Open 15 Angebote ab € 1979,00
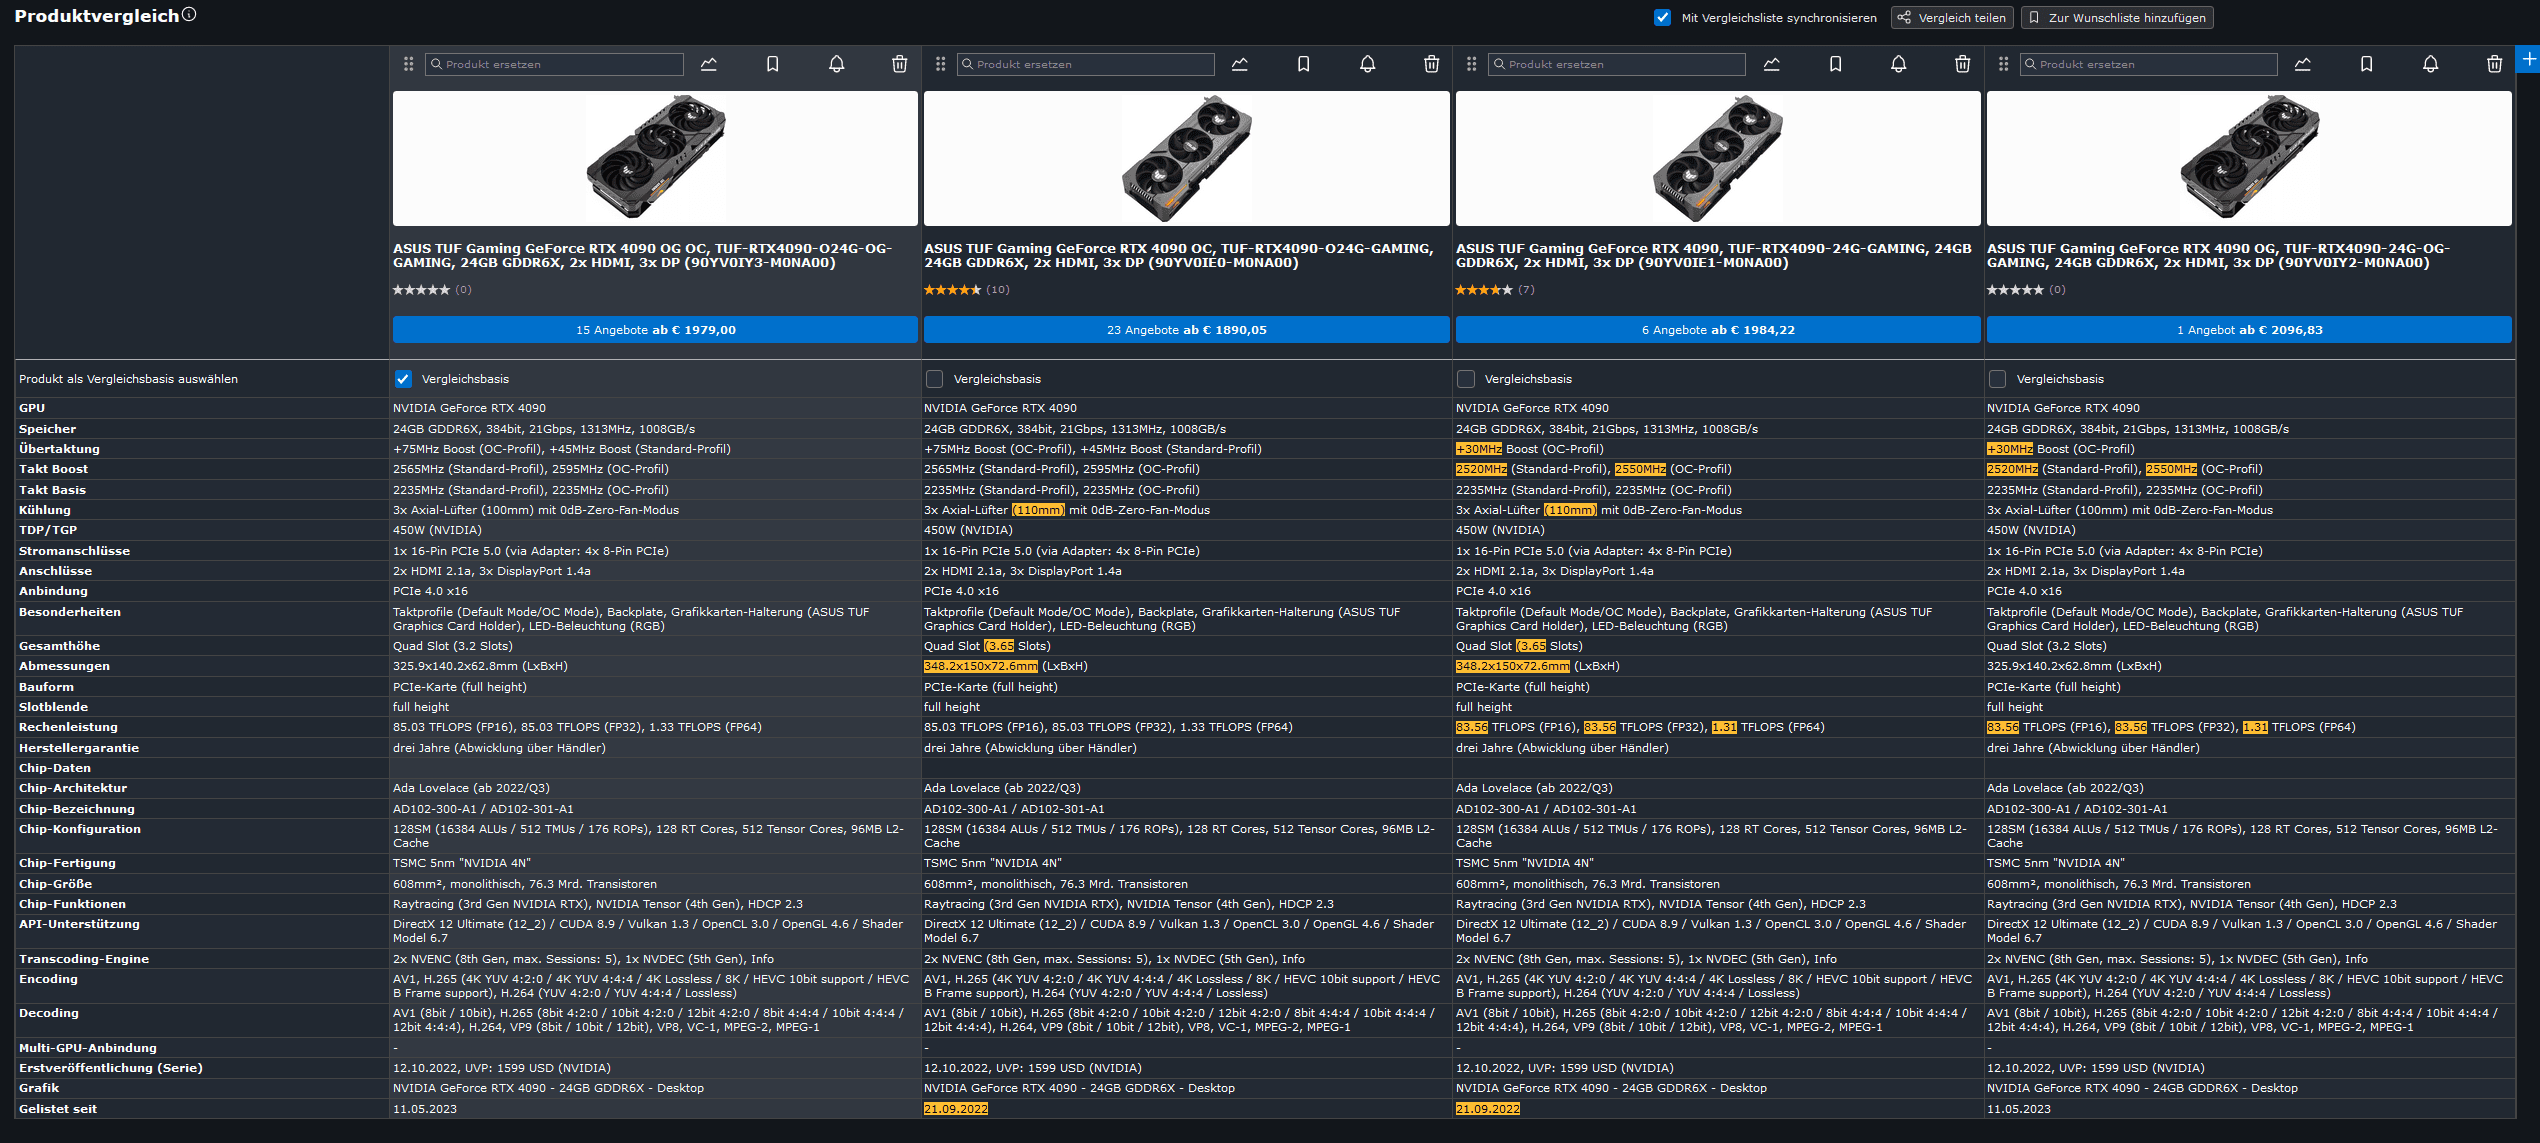The width and height of the screenshot is (2540, 1143). point(655,330)
